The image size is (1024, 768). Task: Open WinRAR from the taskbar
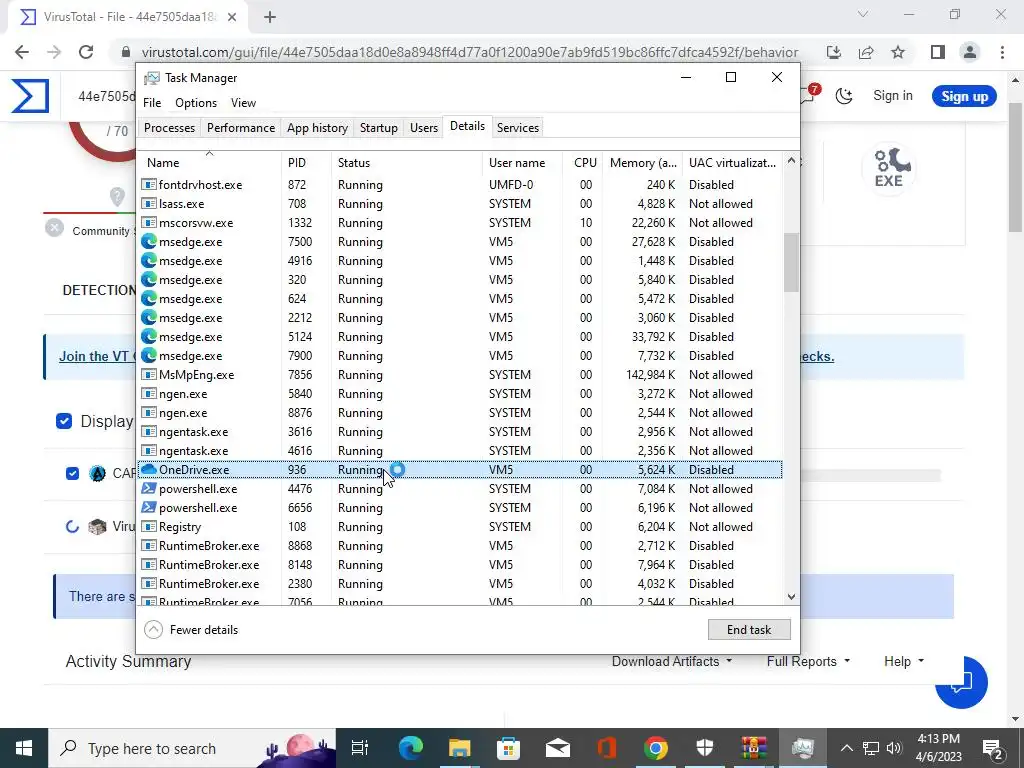[x=753, y=748]
